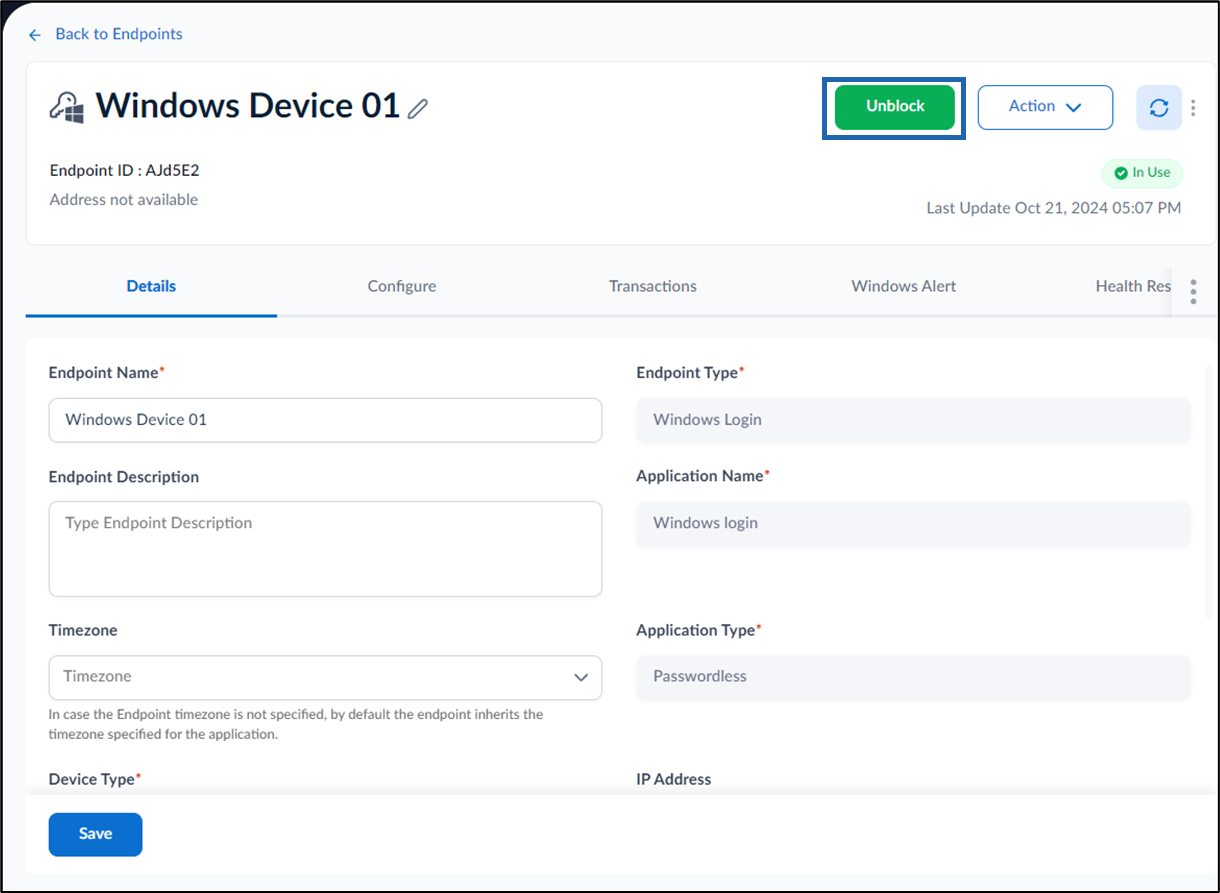The height and width of the screenshot is (893, 1220).
Task: Switch to the Configure tab
Action: click(402, 286)
